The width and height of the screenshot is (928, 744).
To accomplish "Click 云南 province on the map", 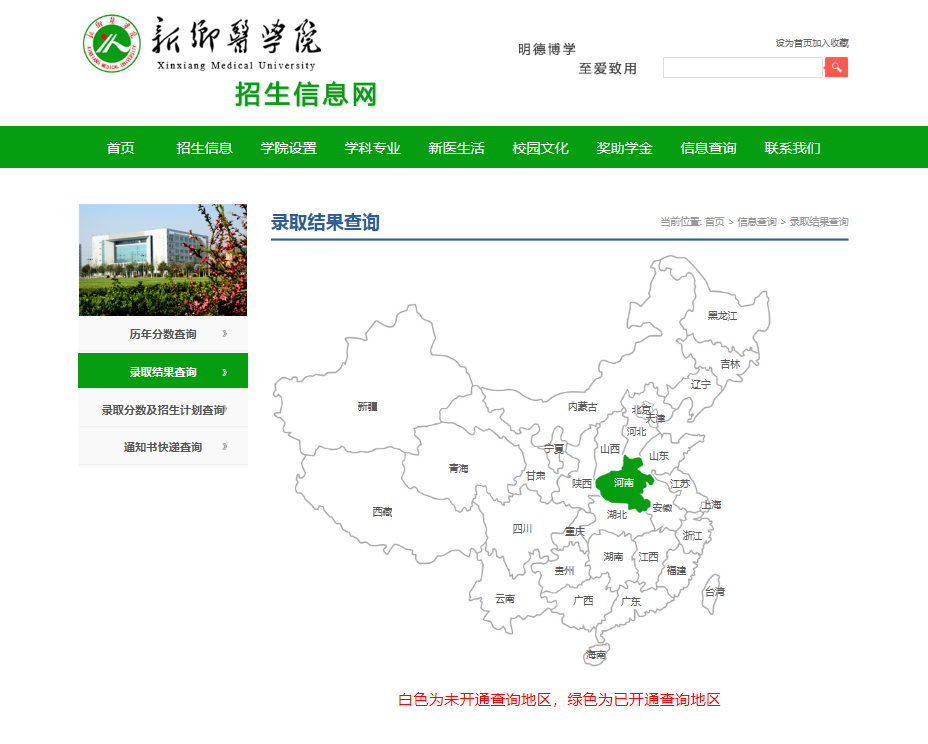I will click(505, 599).
